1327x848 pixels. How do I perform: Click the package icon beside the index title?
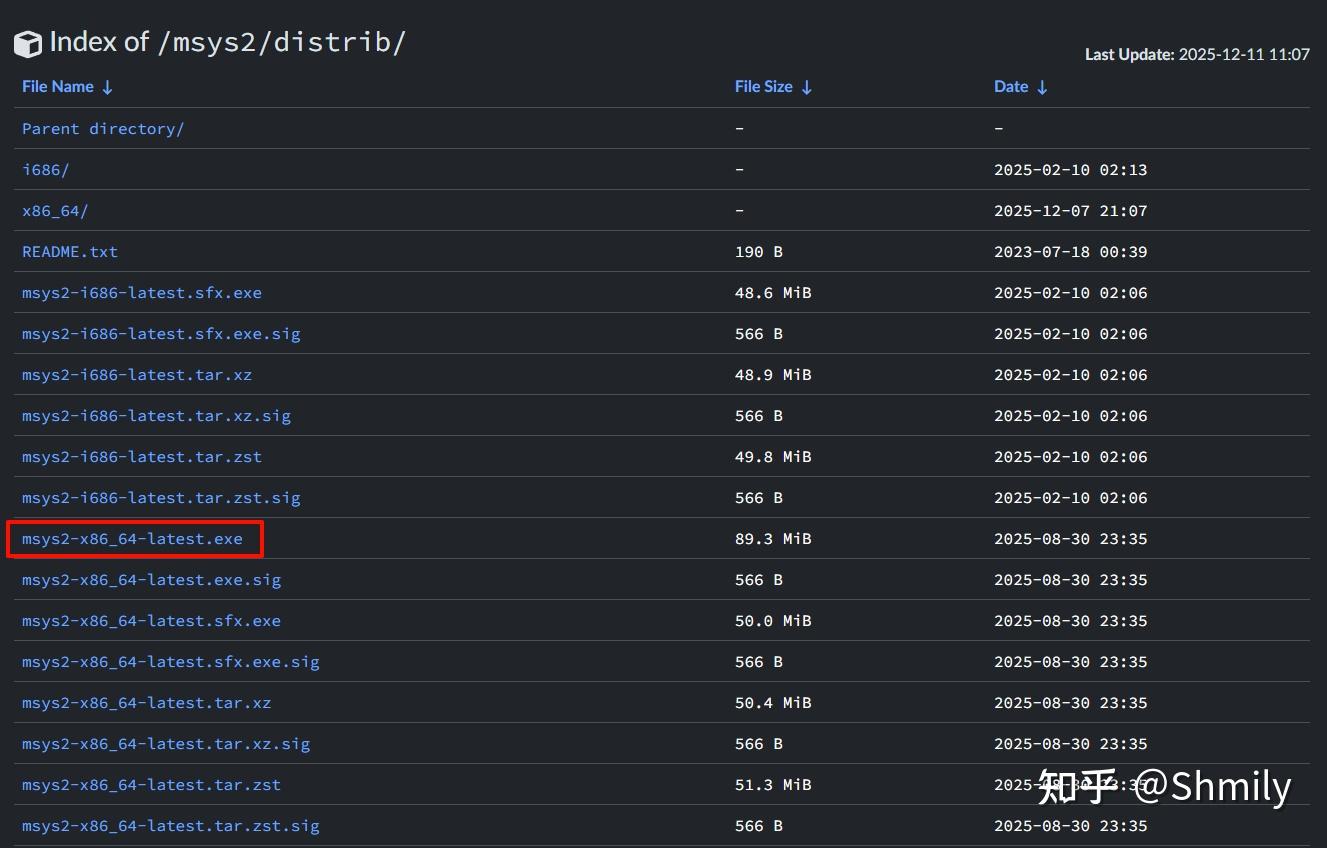pos(27,42)
